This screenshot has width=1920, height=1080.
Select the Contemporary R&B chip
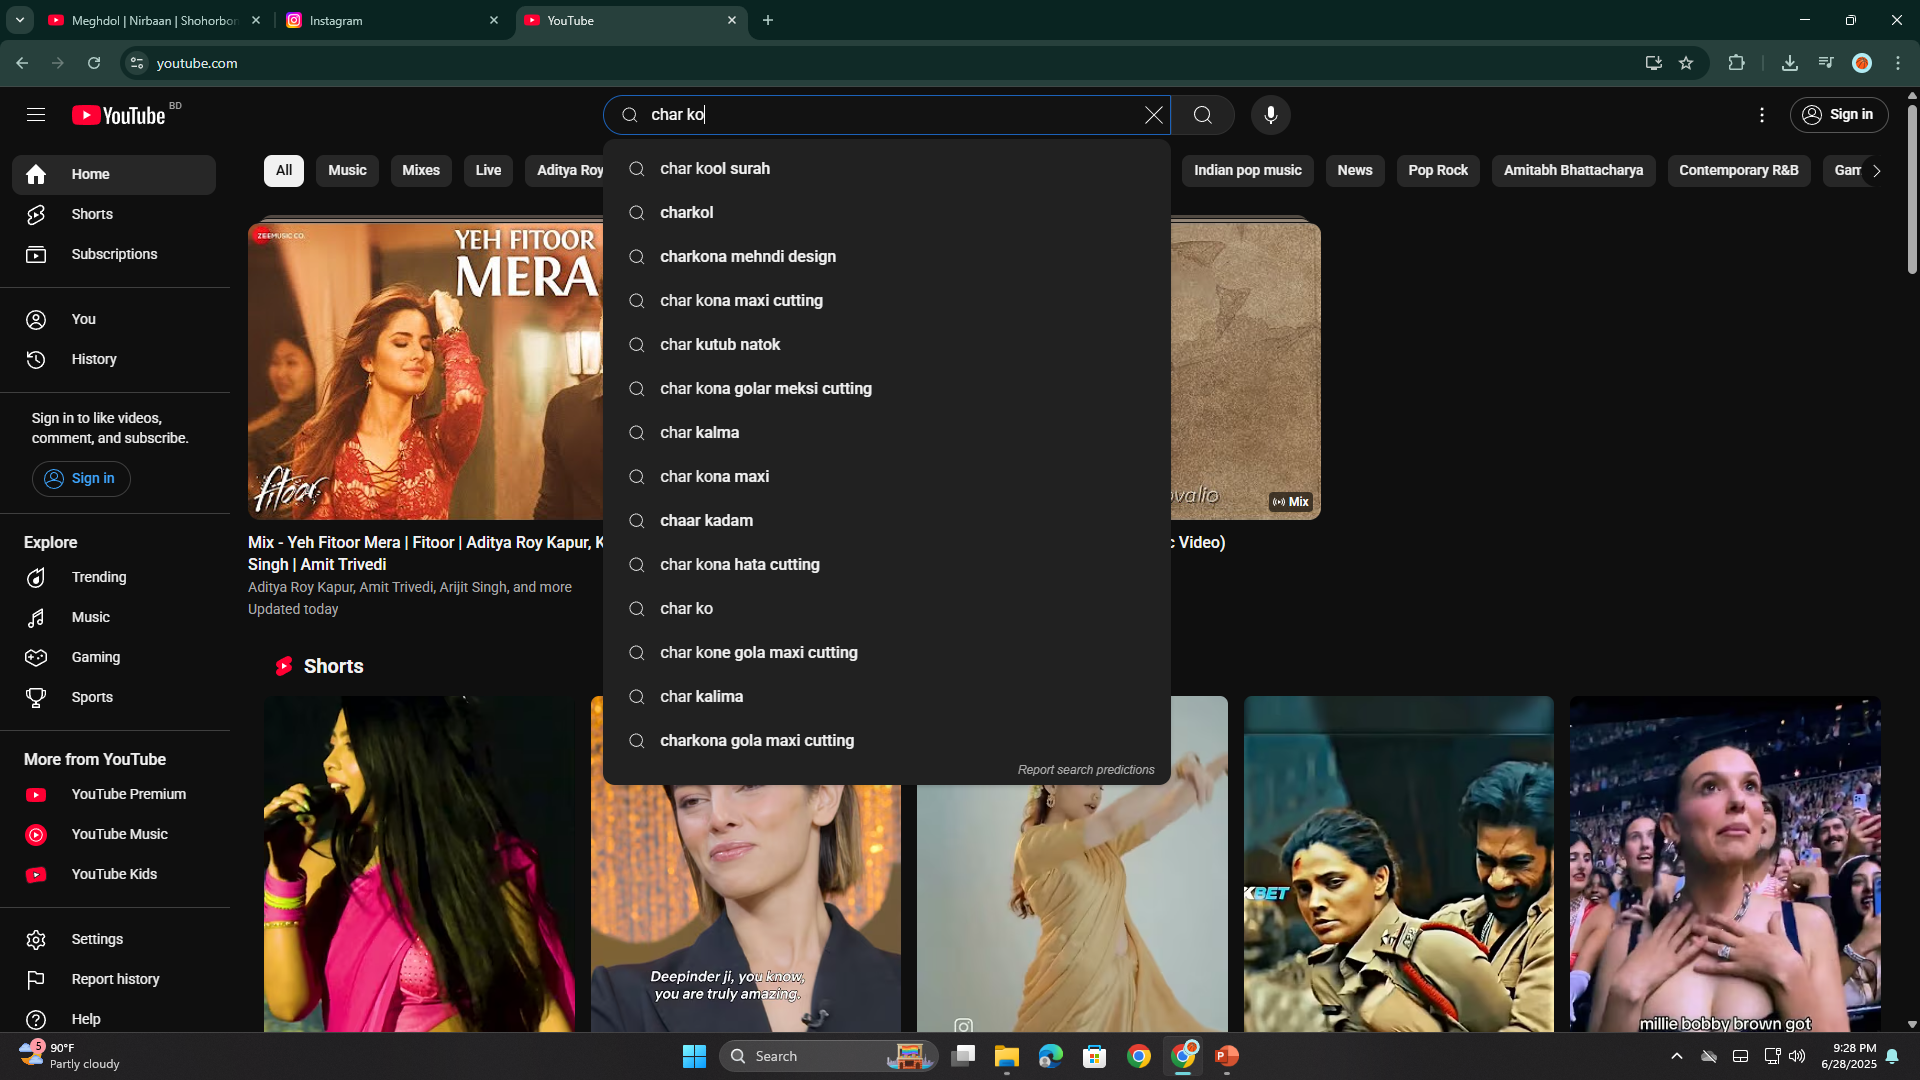point(1739,170)
